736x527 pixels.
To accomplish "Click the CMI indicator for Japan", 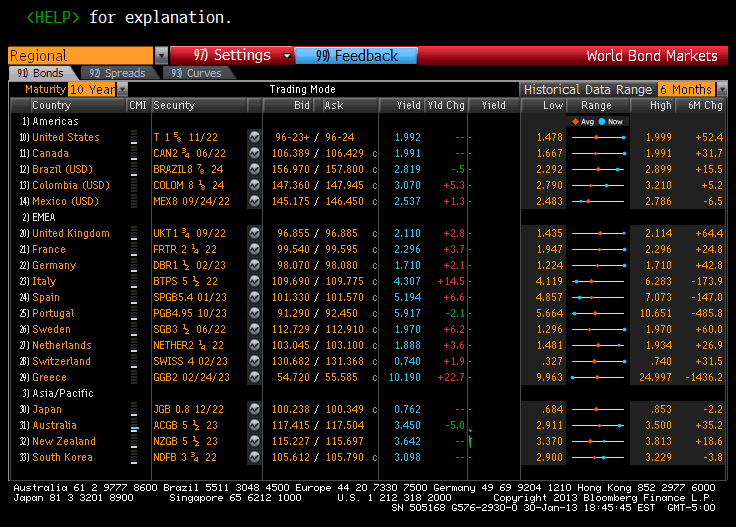I will (x=134, y=409).
